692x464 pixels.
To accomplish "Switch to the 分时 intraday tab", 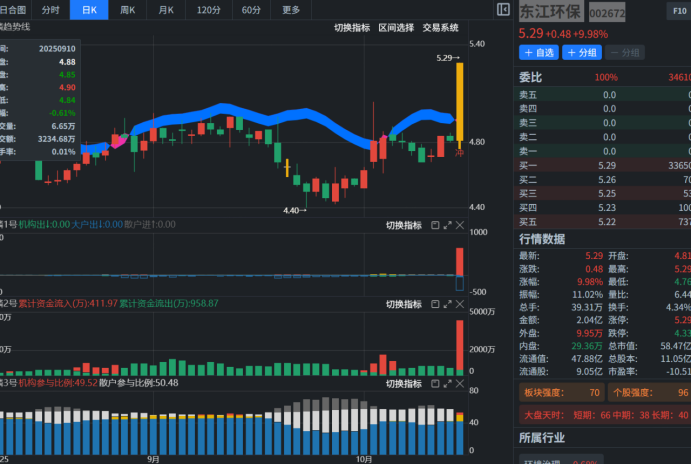I will tap(51, 10).
